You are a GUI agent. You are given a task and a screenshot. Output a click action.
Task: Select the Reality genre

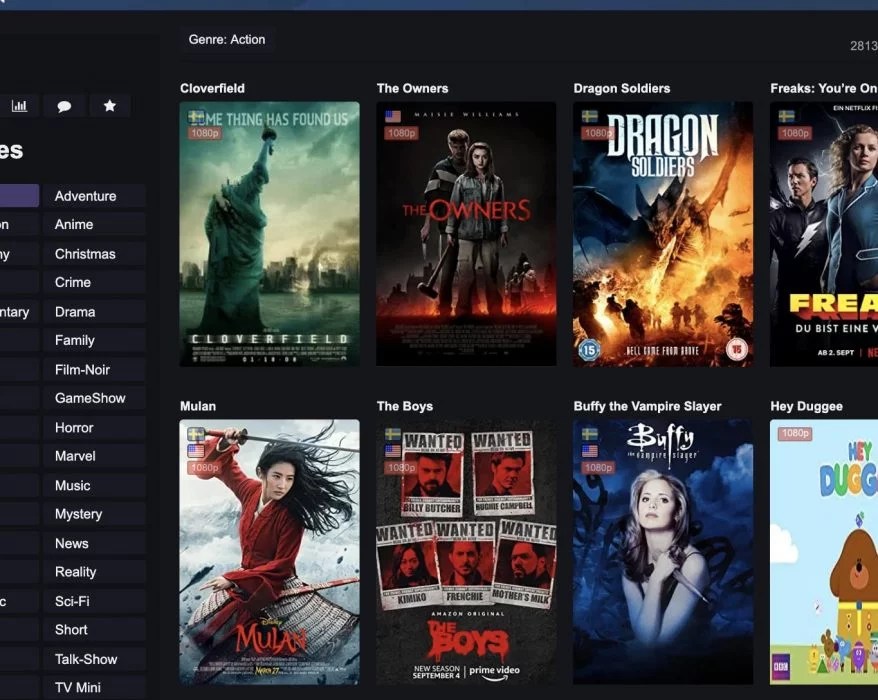tap(94, 572)
